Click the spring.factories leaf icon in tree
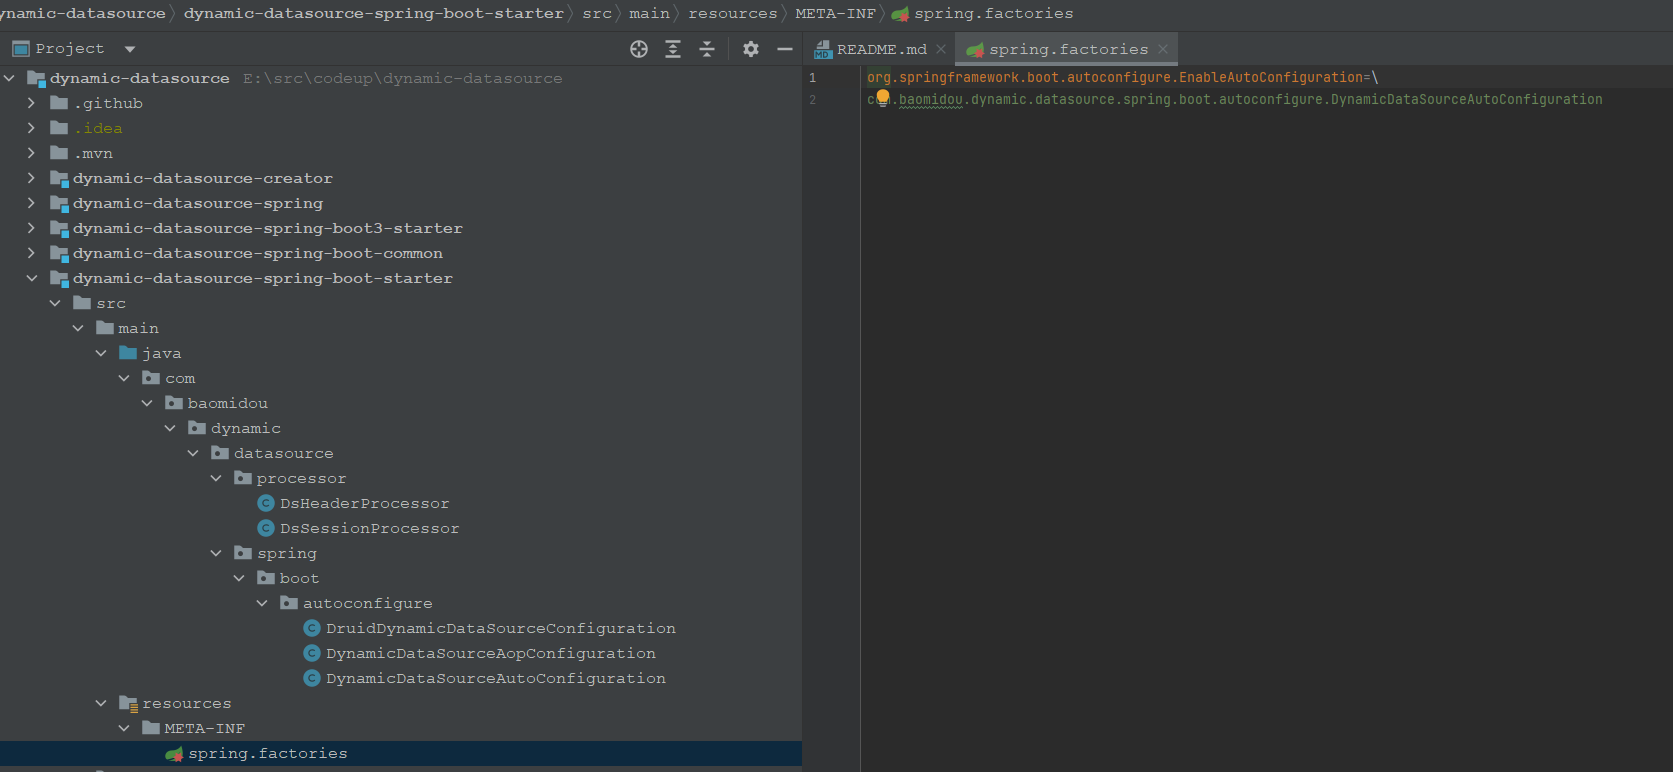Viewport: 1673px width, 772px height. coord(174,754)
